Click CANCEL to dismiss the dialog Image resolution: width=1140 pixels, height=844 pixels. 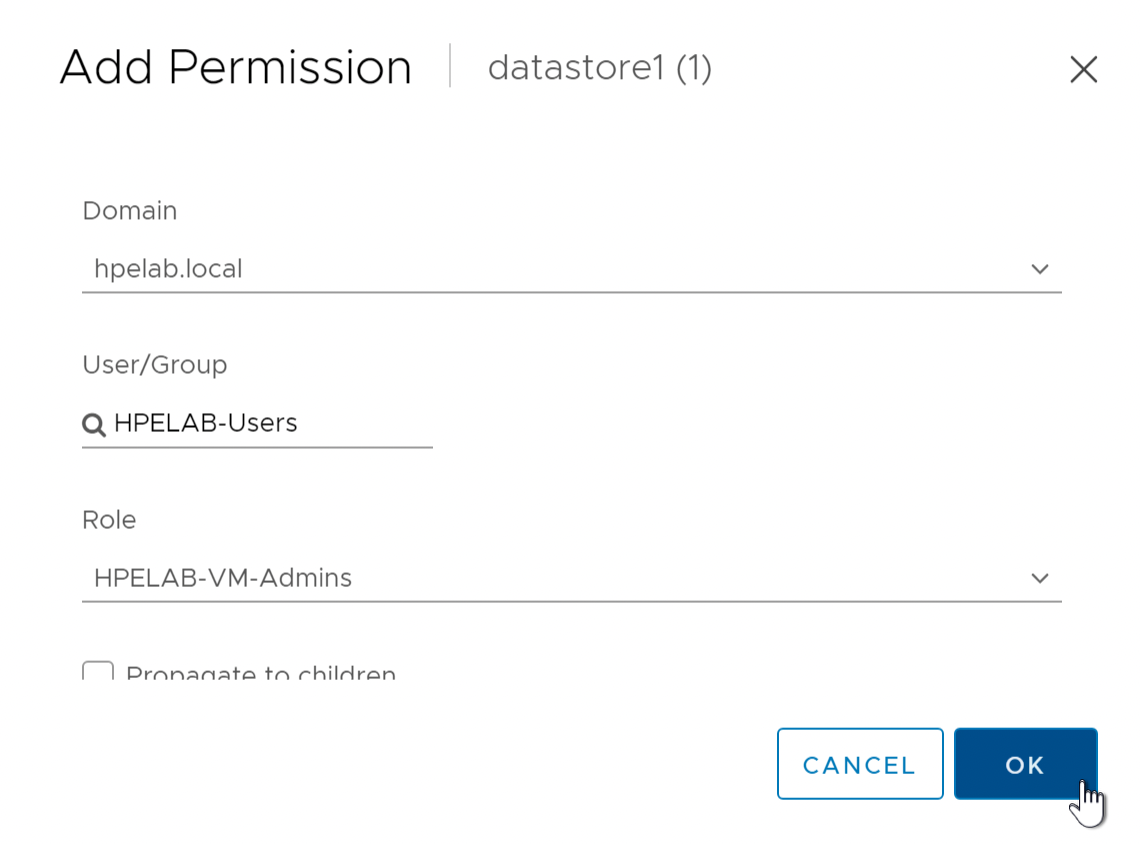[x=860, y=764]
